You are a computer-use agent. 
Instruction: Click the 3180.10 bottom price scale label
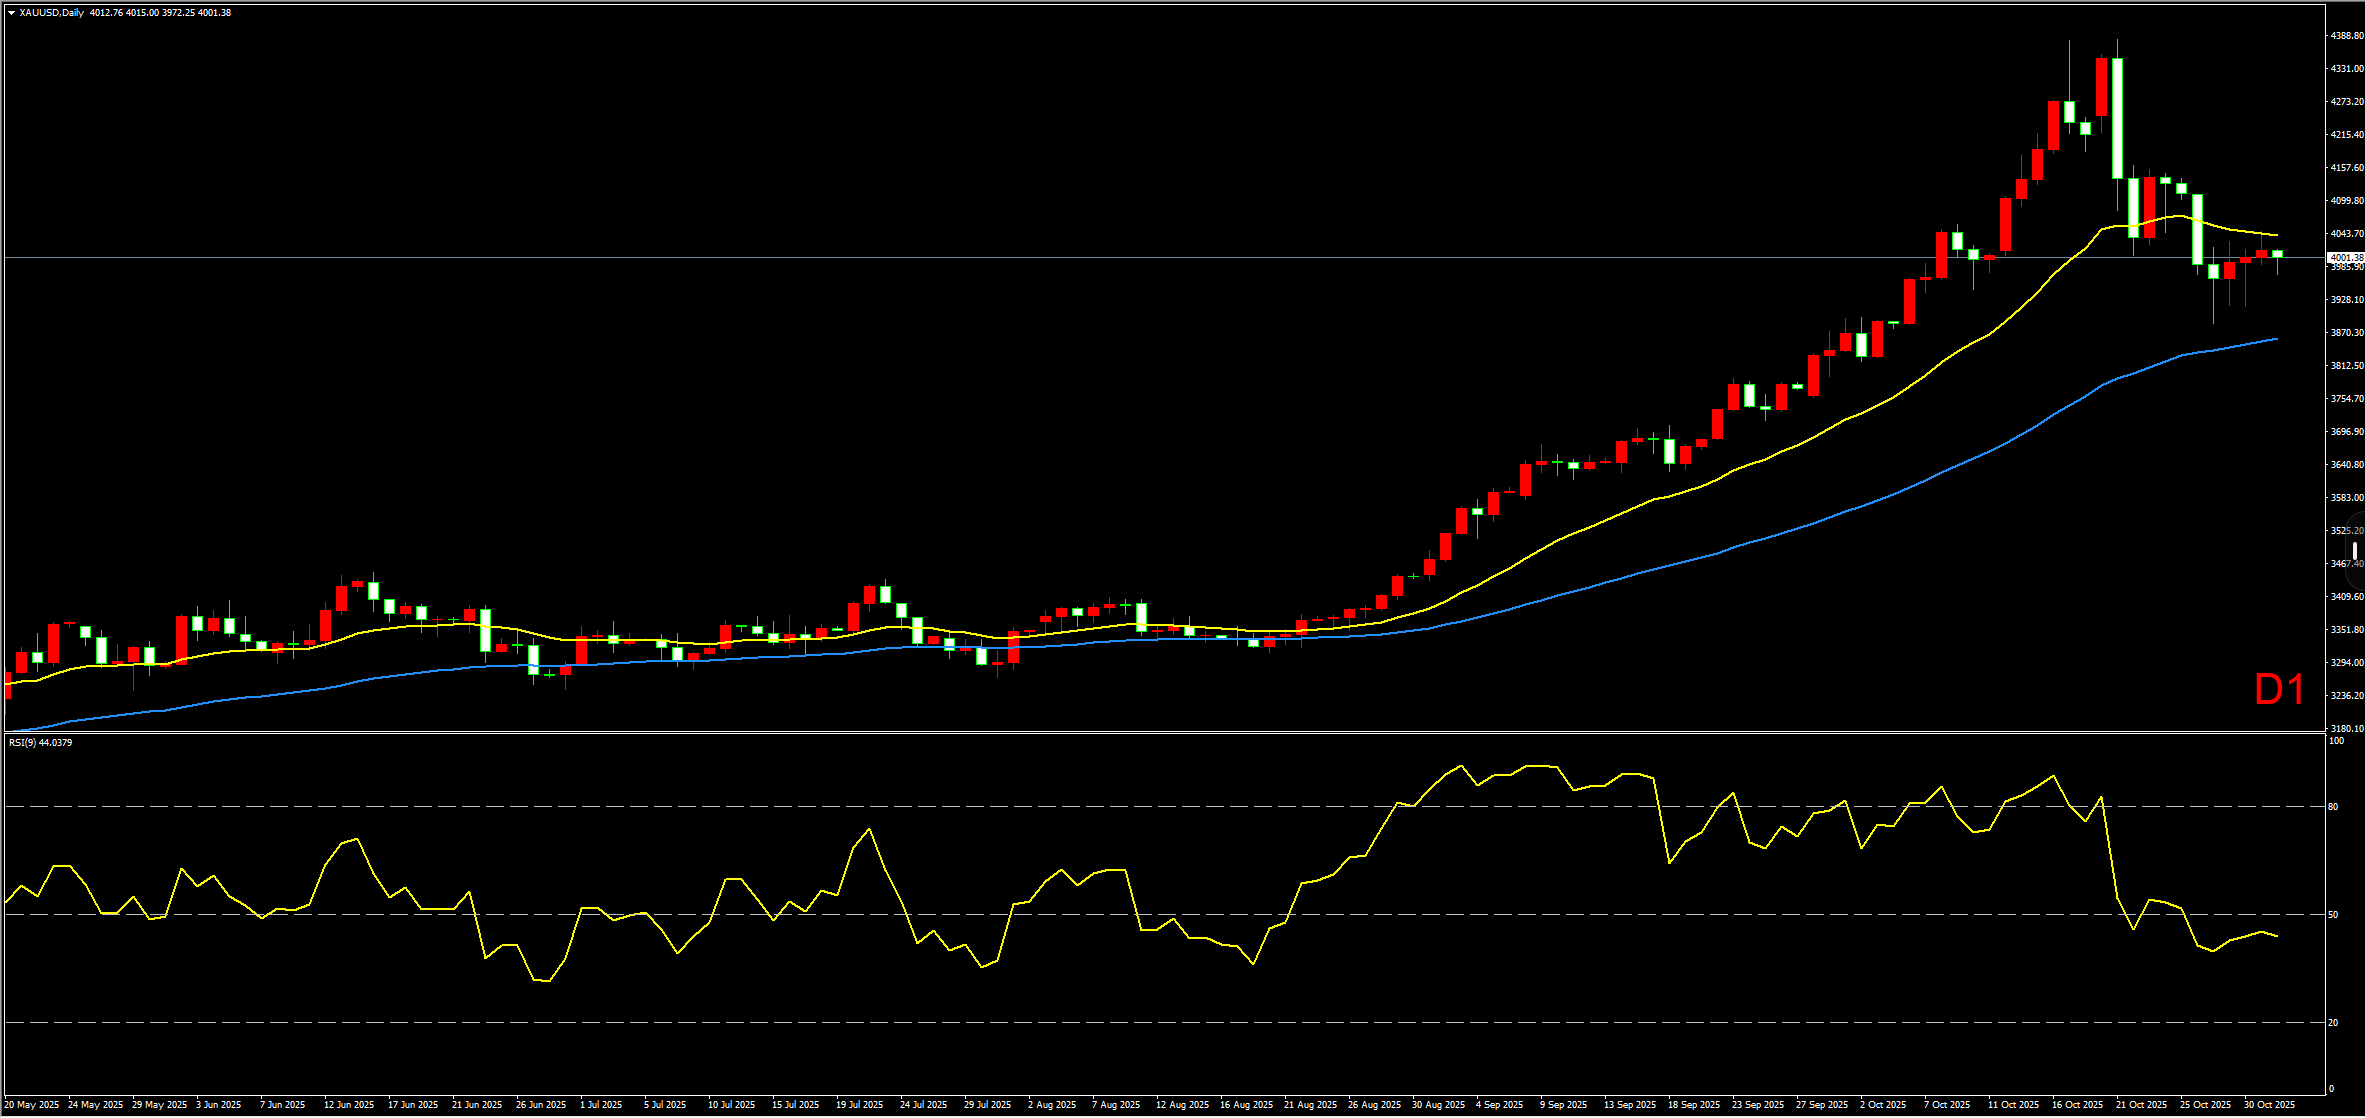click(2346, 729)
